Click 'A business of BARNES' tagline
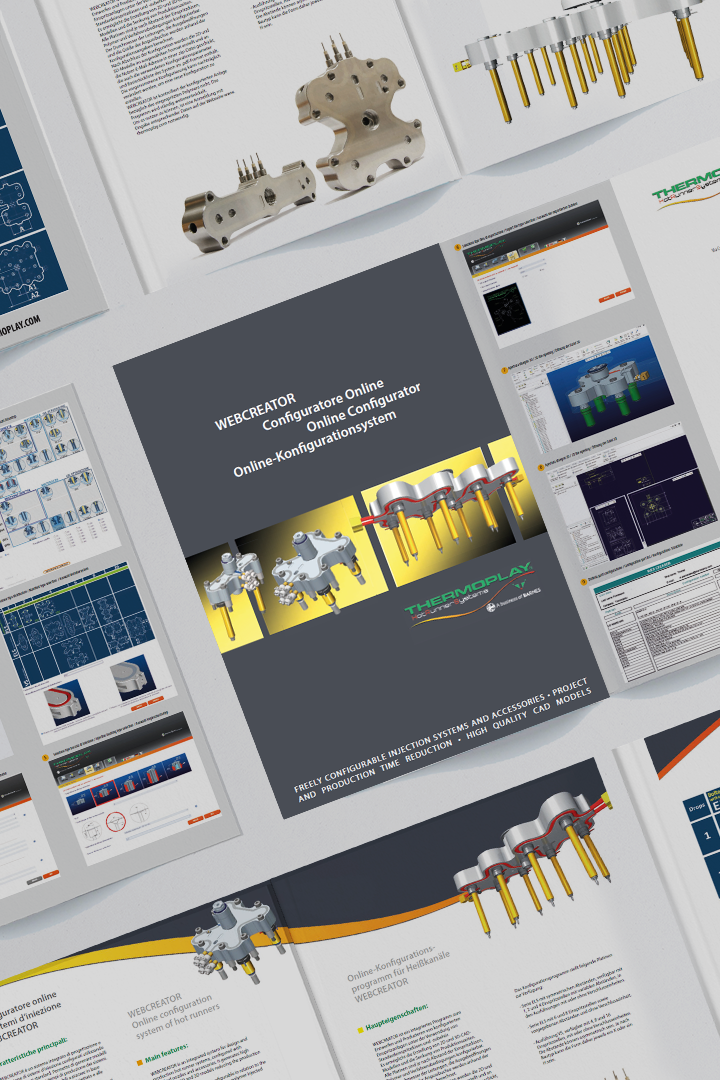The height and width of the screenshot is (1080, 720). pyautogui.click(x=515, y=599)
